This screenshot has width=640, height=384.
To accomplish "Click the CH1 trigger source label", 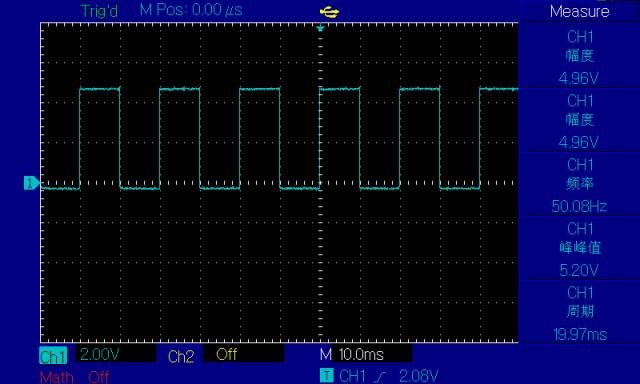I will [x=352, y=376].
